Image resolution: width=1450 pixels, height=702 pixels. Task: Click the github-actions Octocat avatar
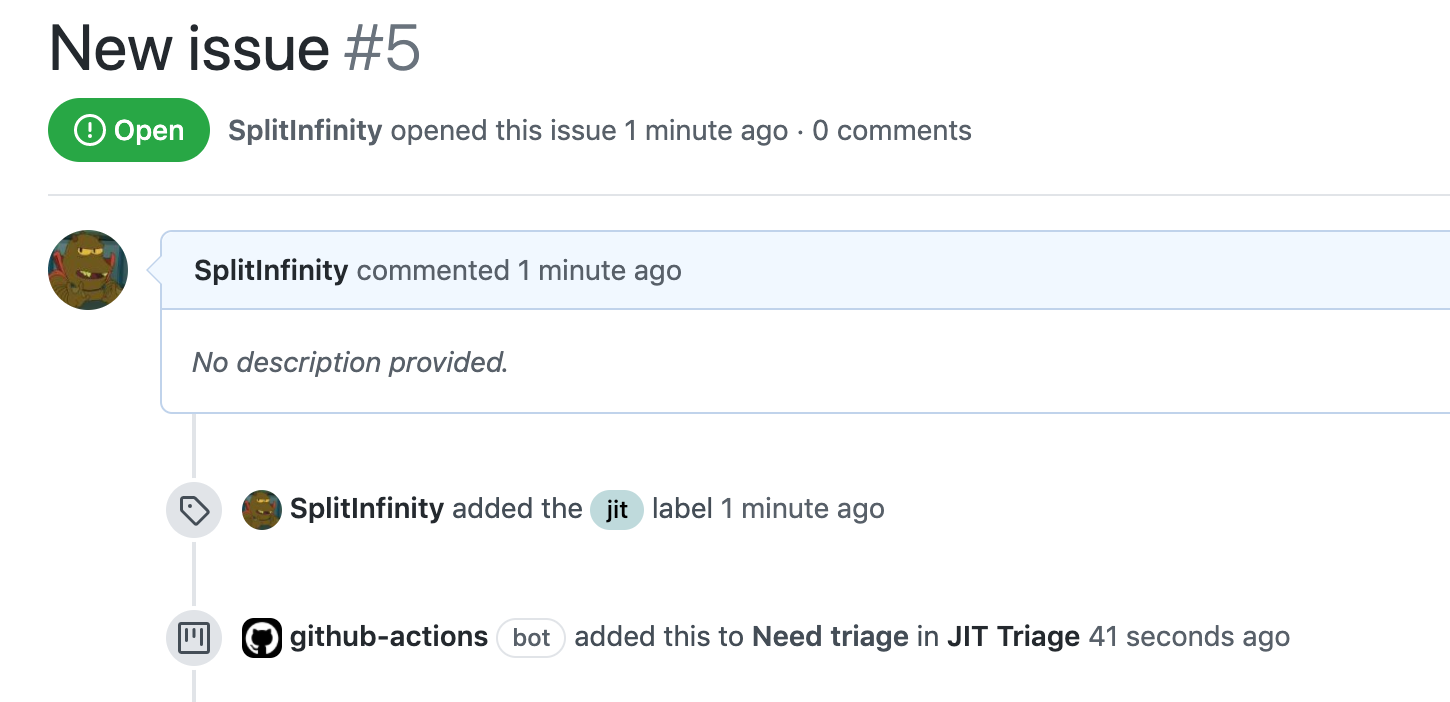pos(262,637)
